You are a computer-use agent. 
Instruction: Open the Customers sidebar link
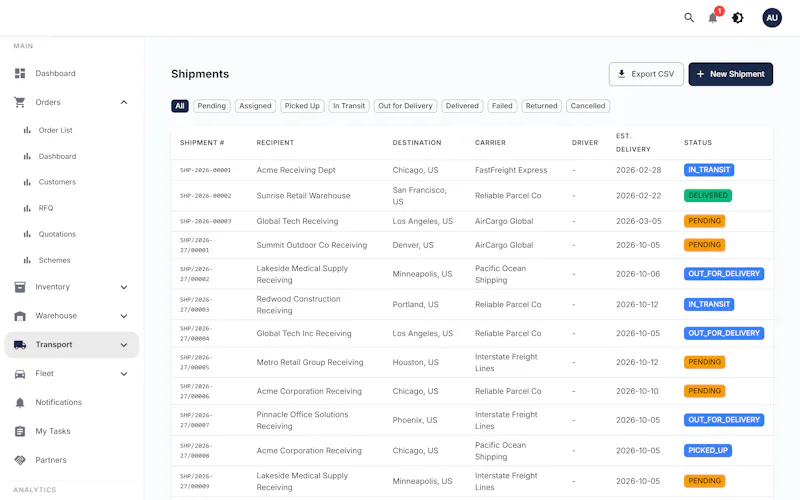pyautogui.click(x=57, y=182)
